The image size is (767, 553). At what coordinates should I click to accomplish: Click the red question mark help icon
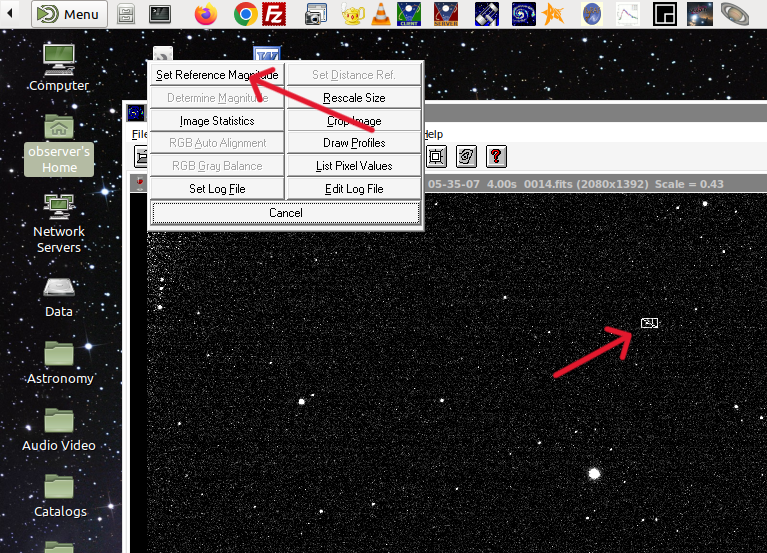496,156
